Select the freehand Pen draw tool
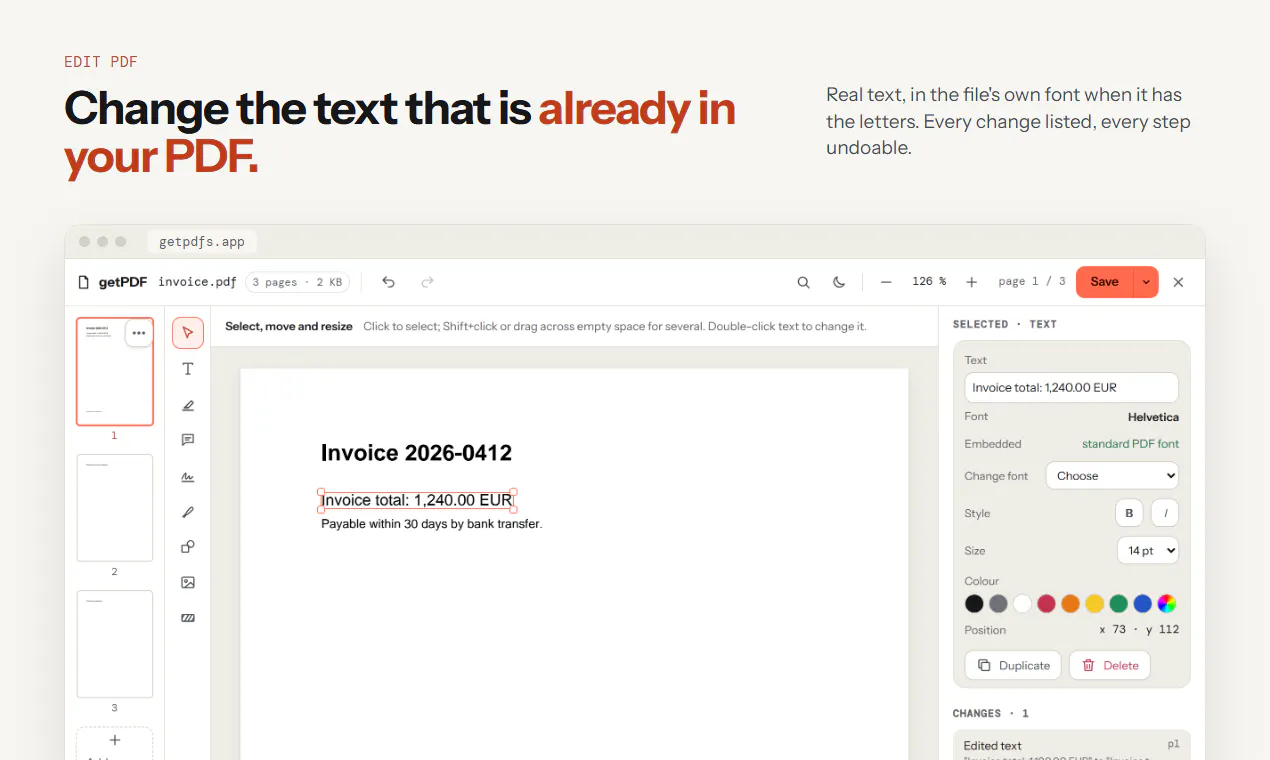 (x=188, y=512)
